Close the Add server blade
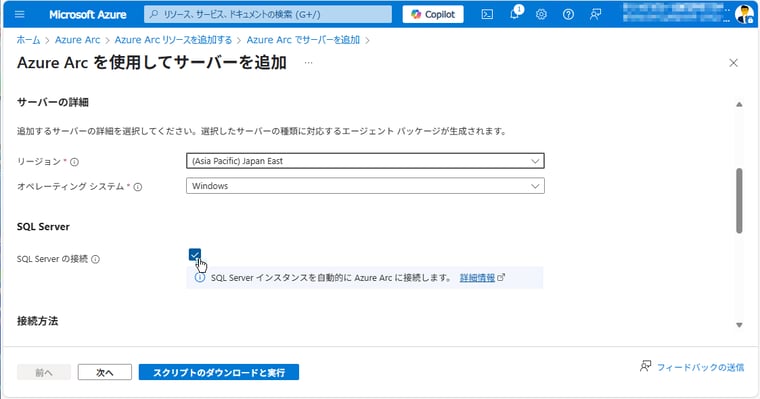Image resolution: width=760 pixels, height=399 pixels. click(733, 63)
